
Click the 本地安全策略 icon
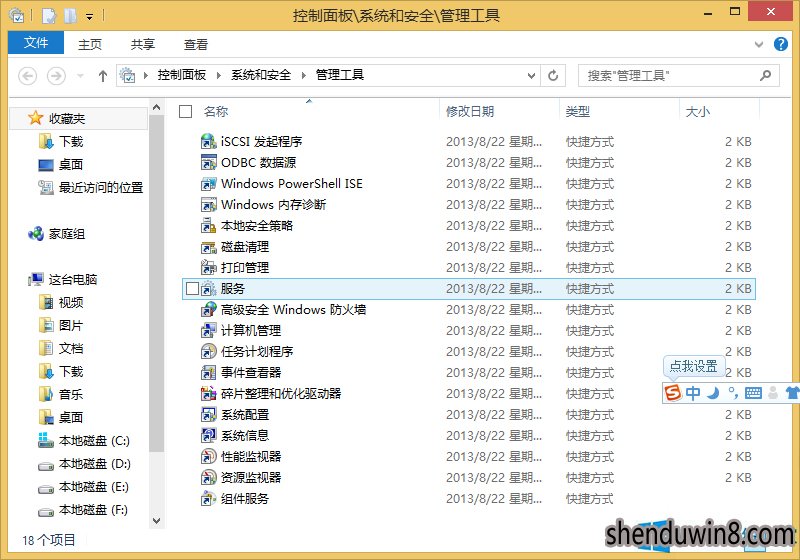pos(208,225)
